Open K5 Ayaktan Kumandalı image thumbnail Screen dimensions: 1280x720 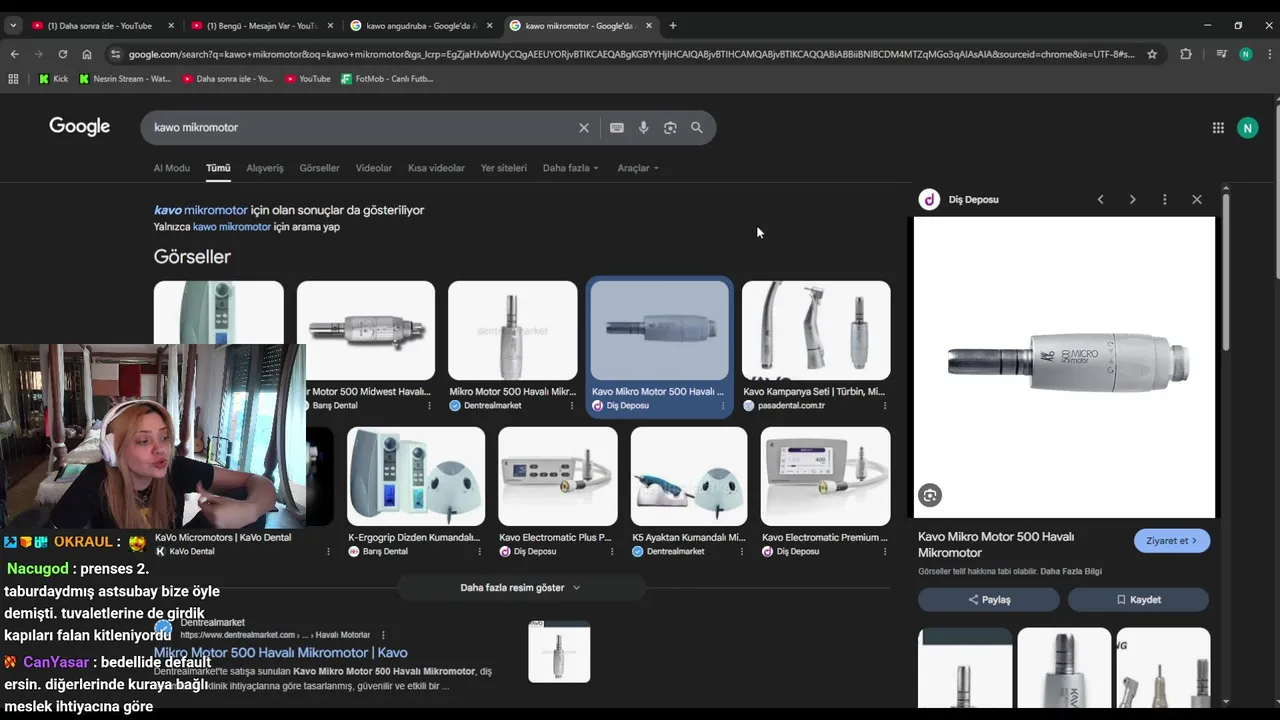point(689,476)
